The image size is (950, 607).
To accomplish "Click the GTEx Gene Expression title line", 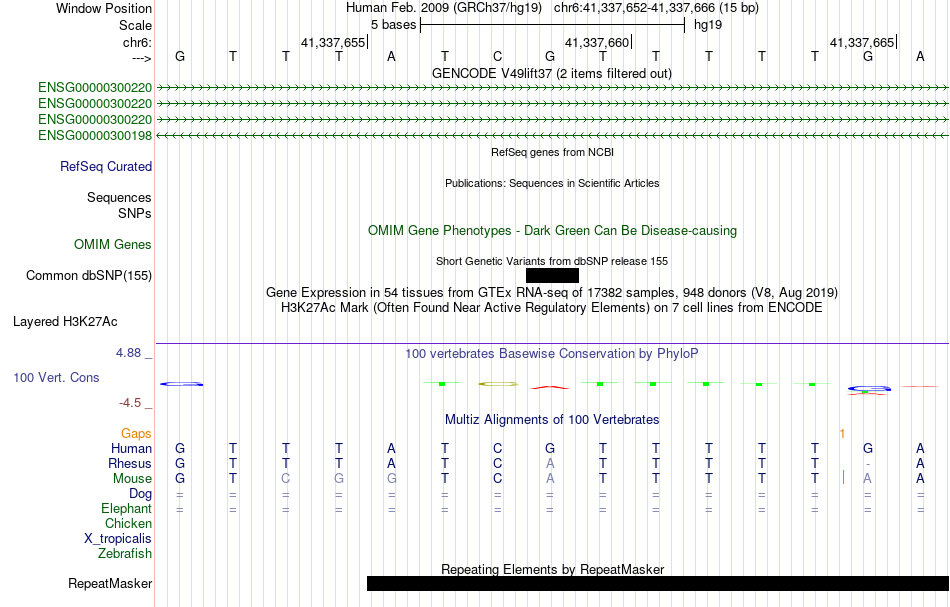I will [x=552, y=293].
